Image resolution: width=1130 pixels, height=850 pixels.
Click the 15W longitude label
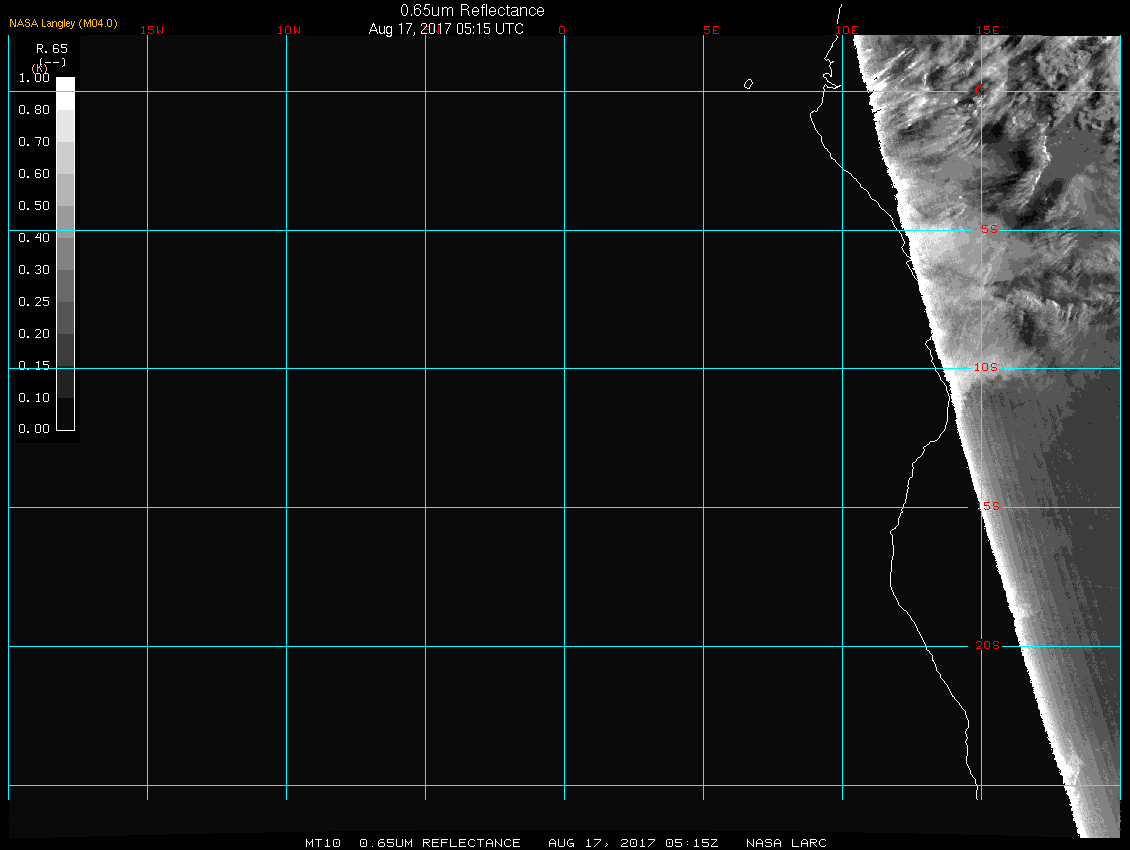point(152,30)
